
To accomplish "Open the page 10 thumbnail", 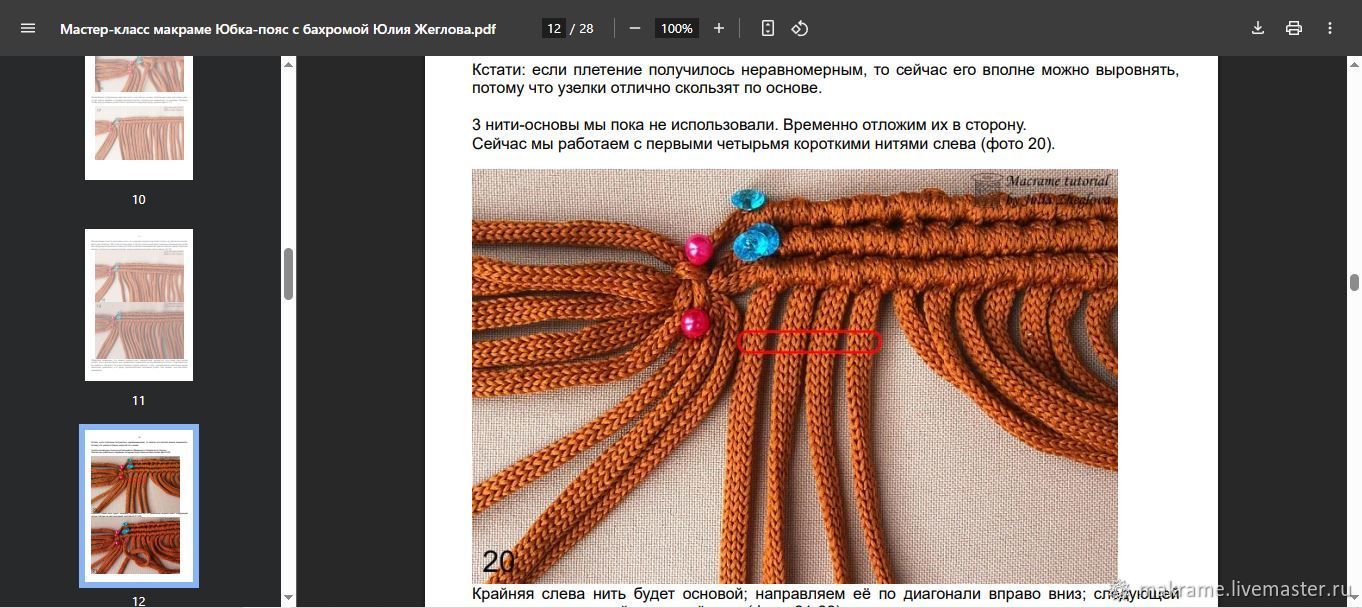I will 139,118.
